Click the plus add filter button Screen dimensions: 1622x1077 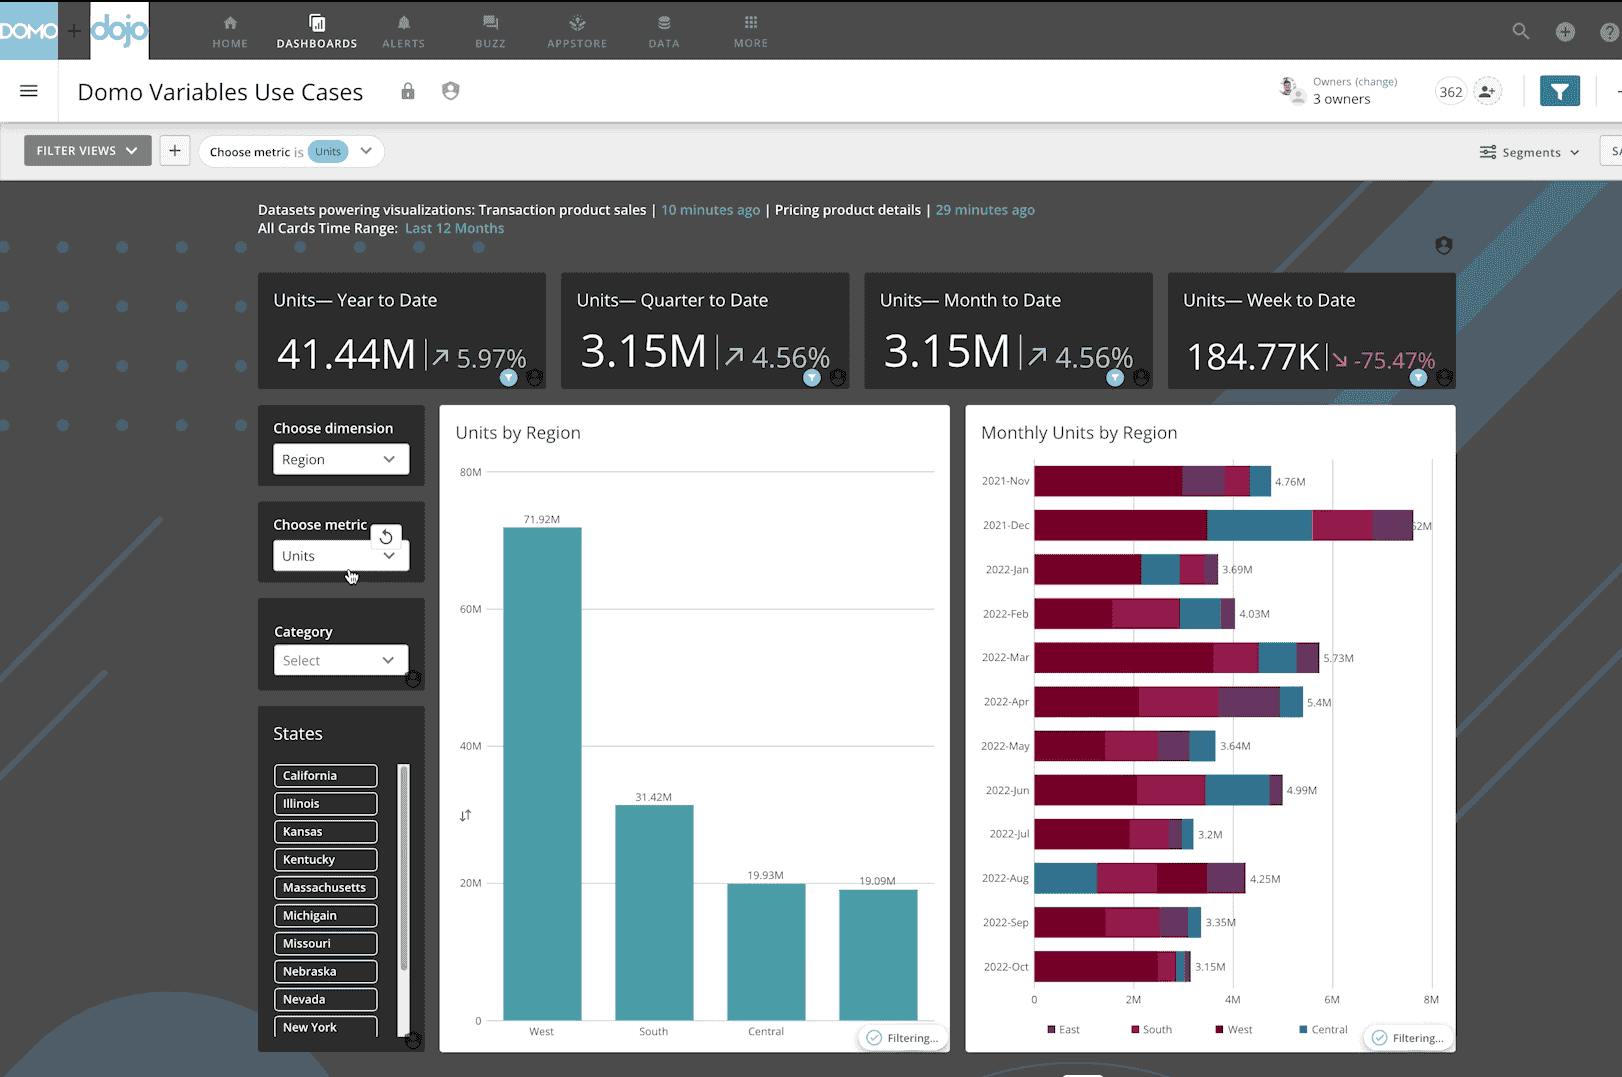point(175,151)
